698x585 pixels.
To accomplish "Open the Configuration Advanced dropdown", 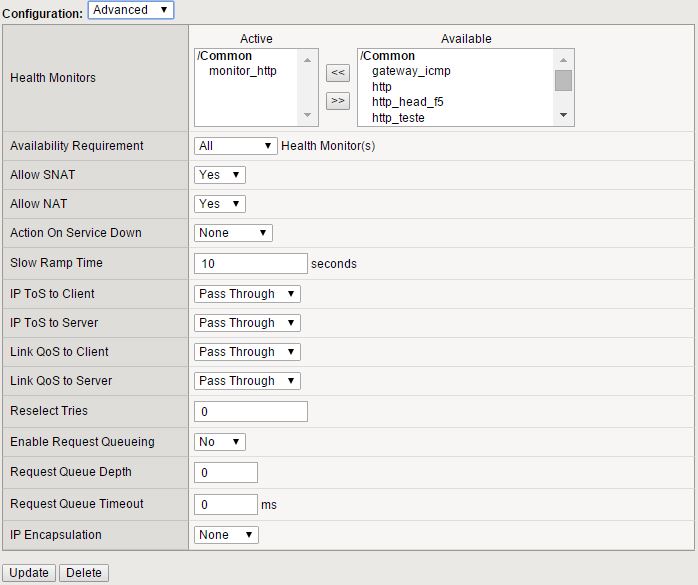I will (130, 10).
